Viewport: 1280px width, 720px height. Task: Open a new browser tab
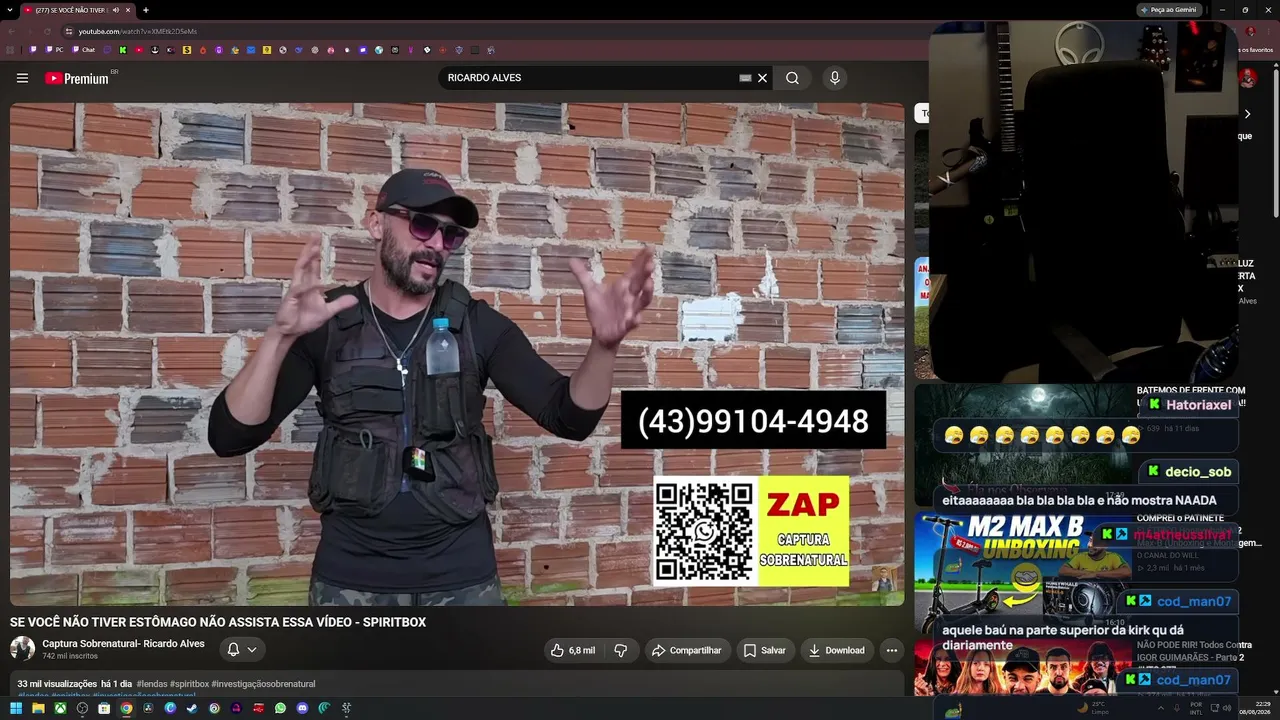click(146, 10)
